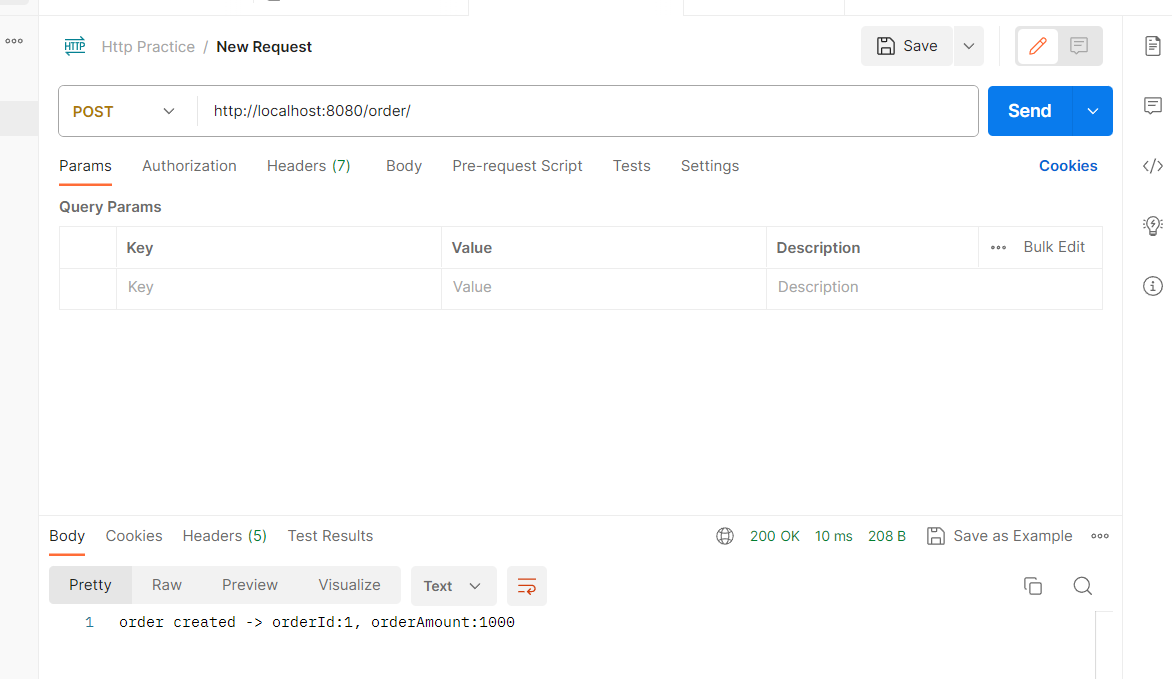Switch to the request Body tab

coord(404,166)
